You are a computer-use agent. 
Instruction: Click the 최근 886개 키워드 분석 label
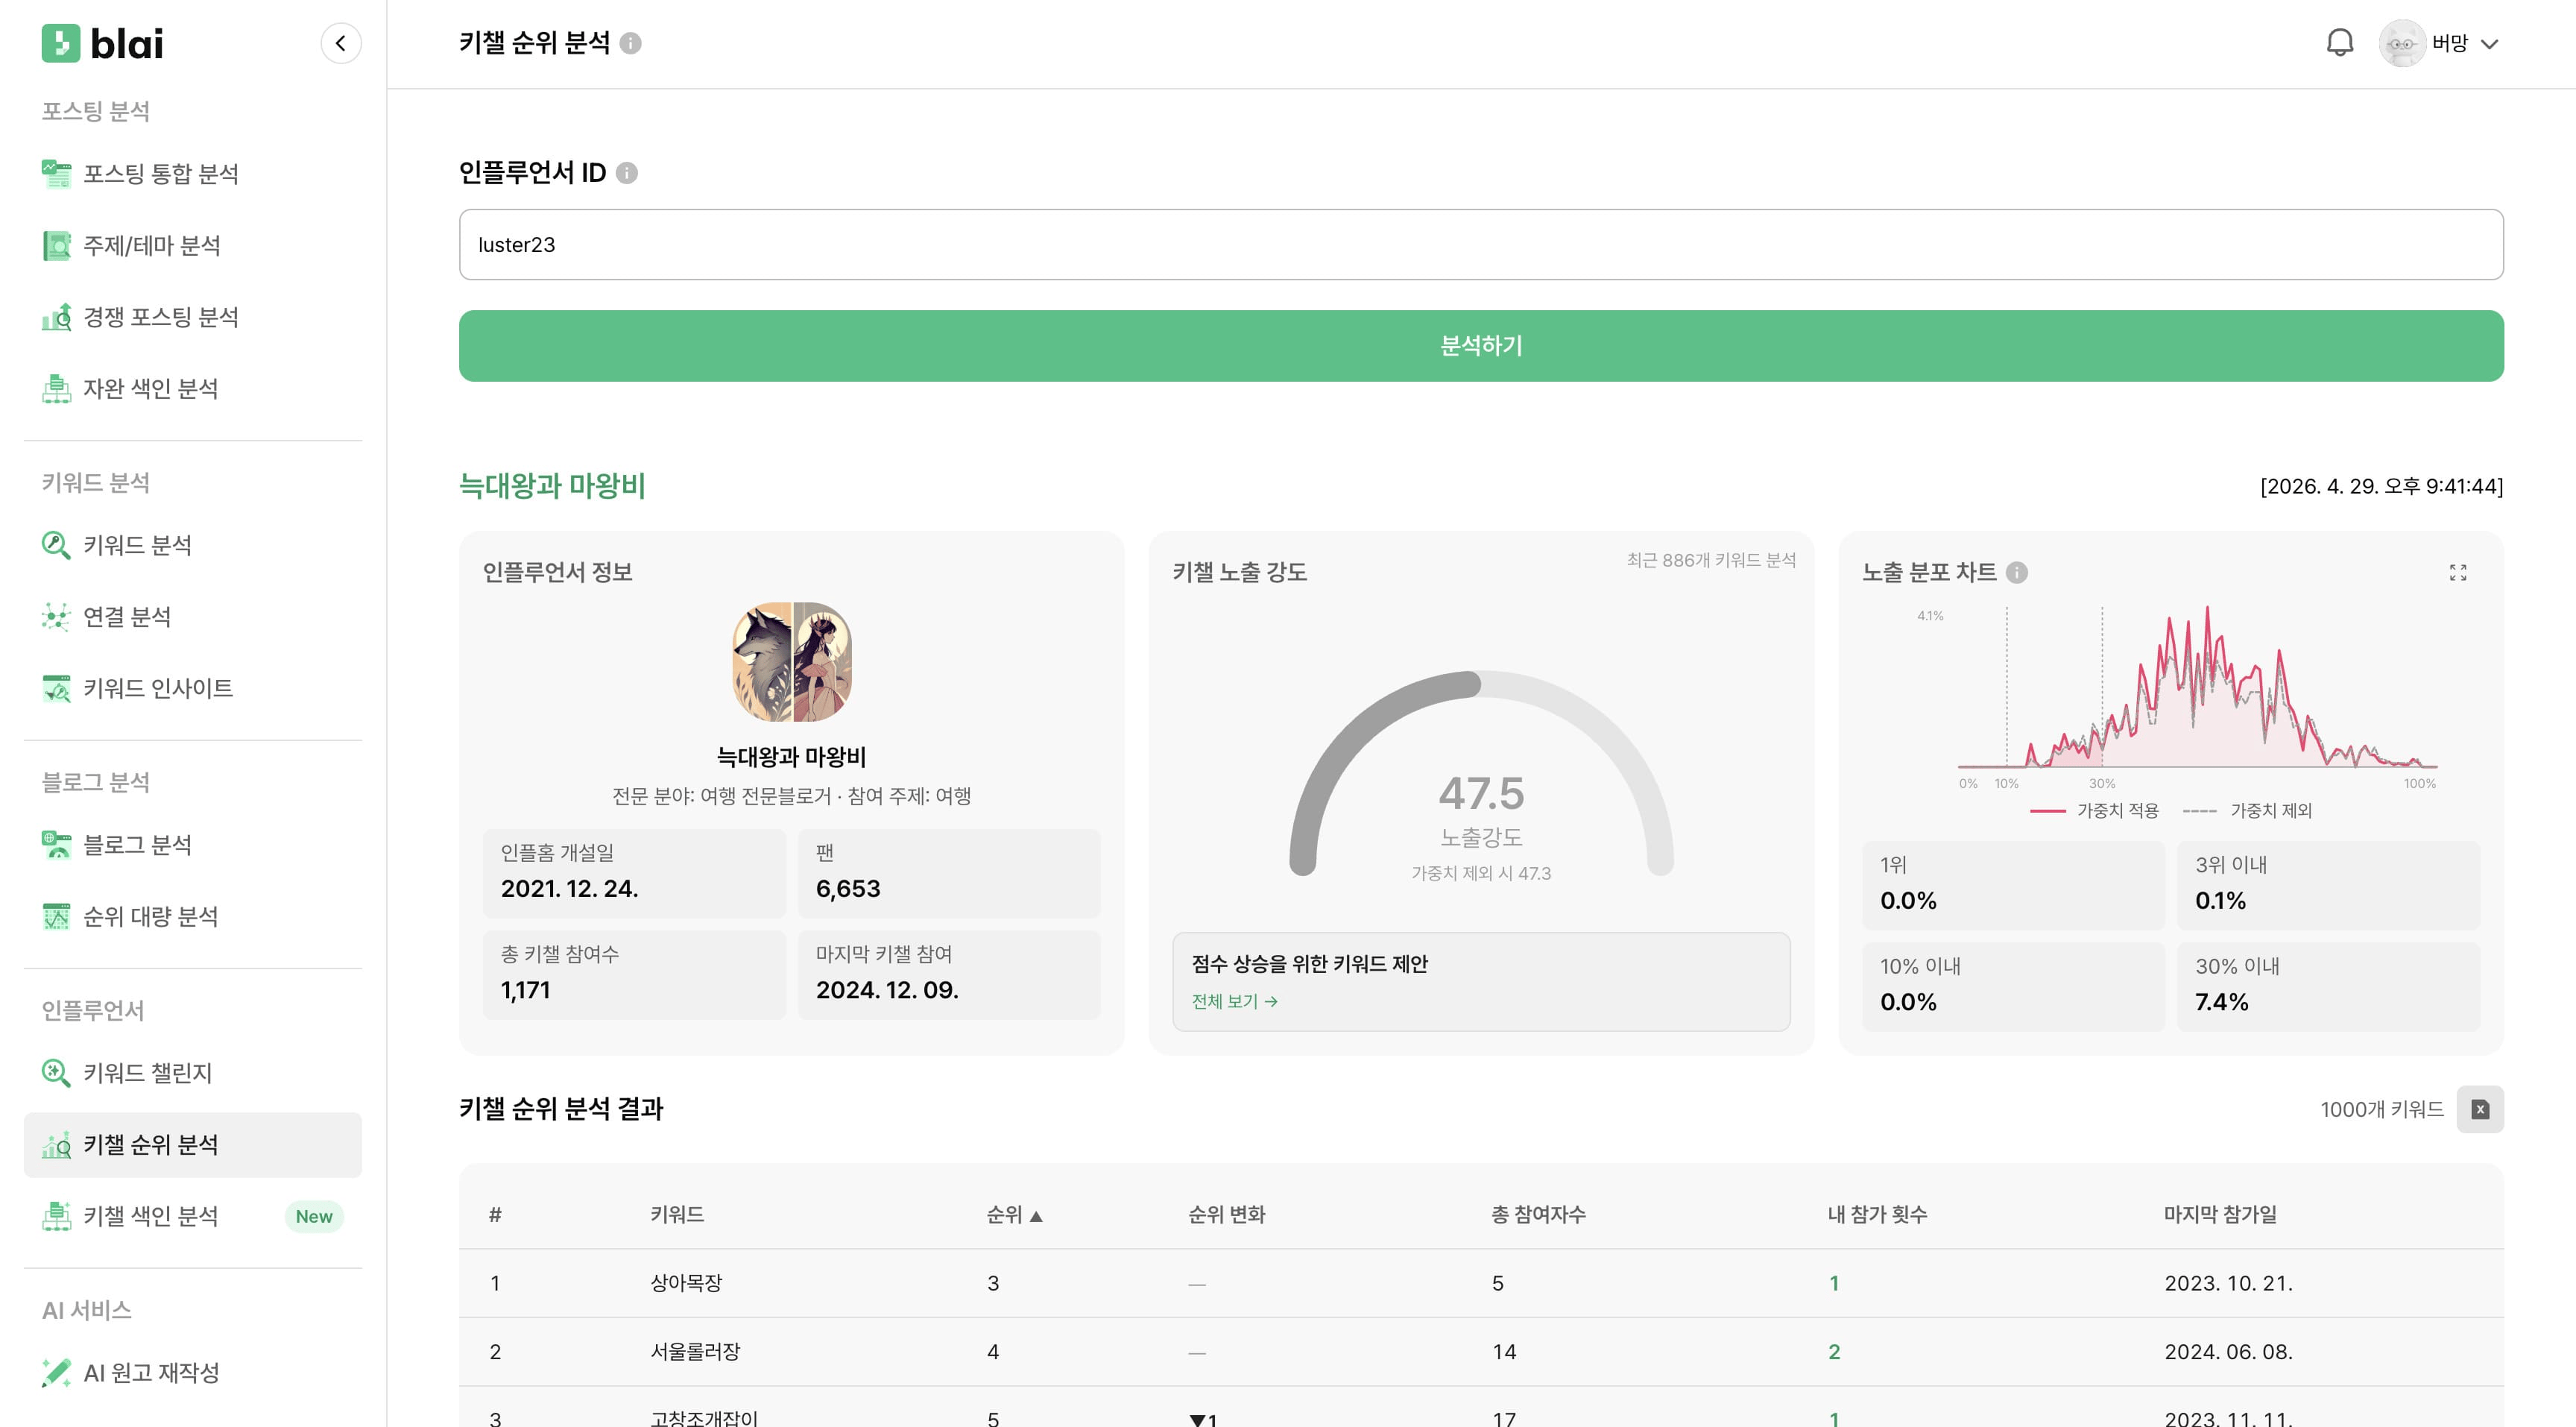pyautogui.click(x=1711, y=560)
